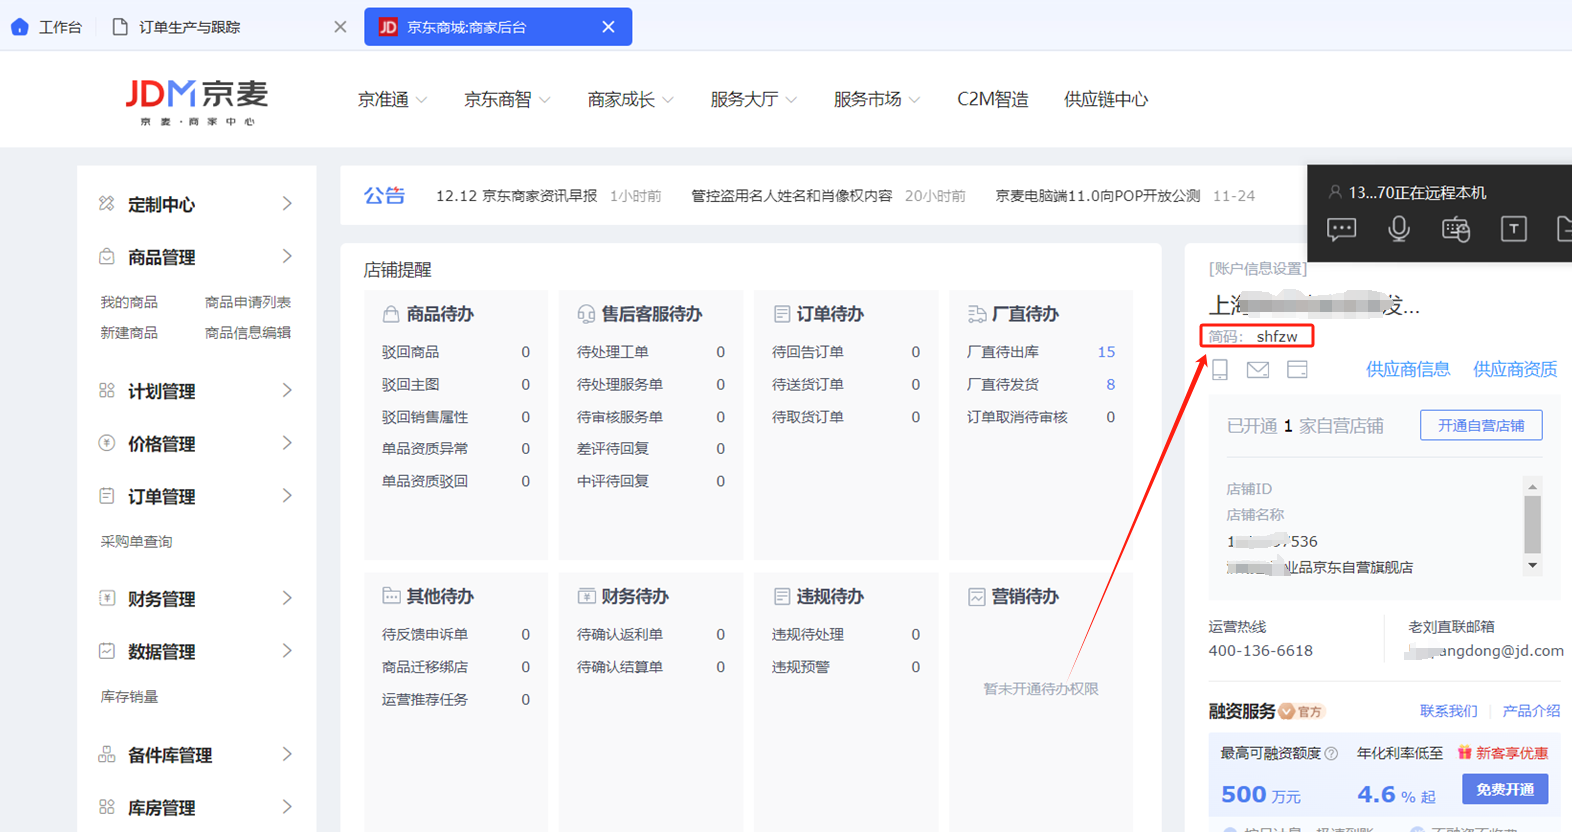This screenshot has width=1572, height=833.
Task: Click the remote session text T icon
Action: pos(1514,229)
